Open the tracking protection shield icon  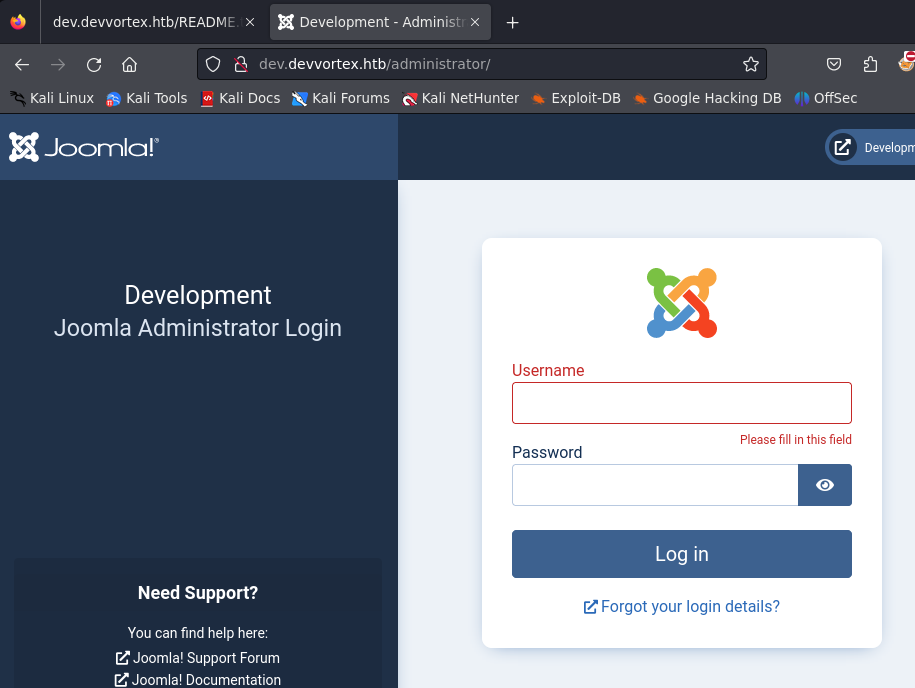(212, 65)
